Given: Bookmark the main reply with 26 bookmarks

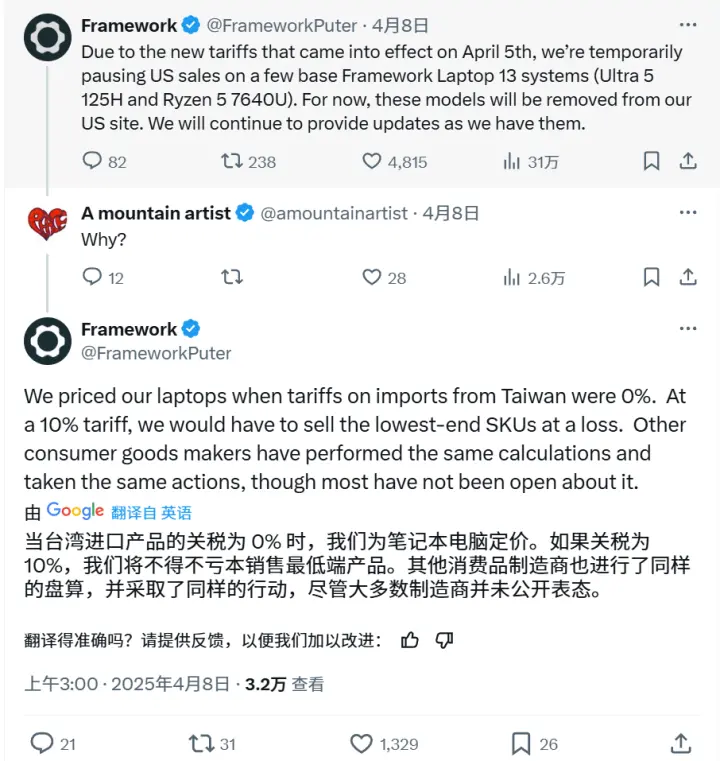Looking at the screenshot, I should [x=521, y=743].
